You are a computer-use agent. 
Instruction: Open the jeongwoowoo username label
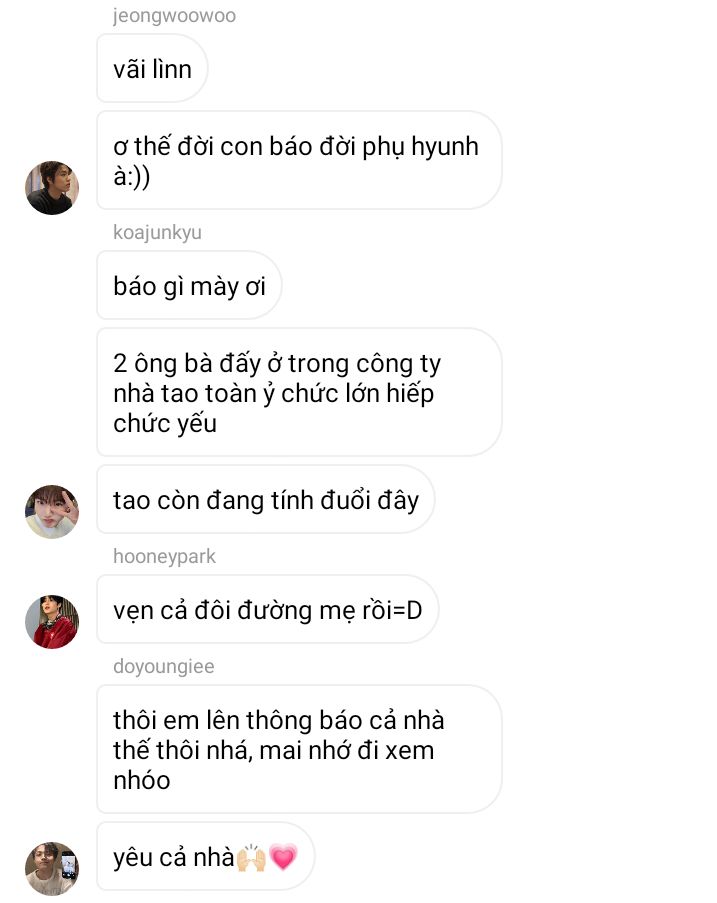coord(174,16)
